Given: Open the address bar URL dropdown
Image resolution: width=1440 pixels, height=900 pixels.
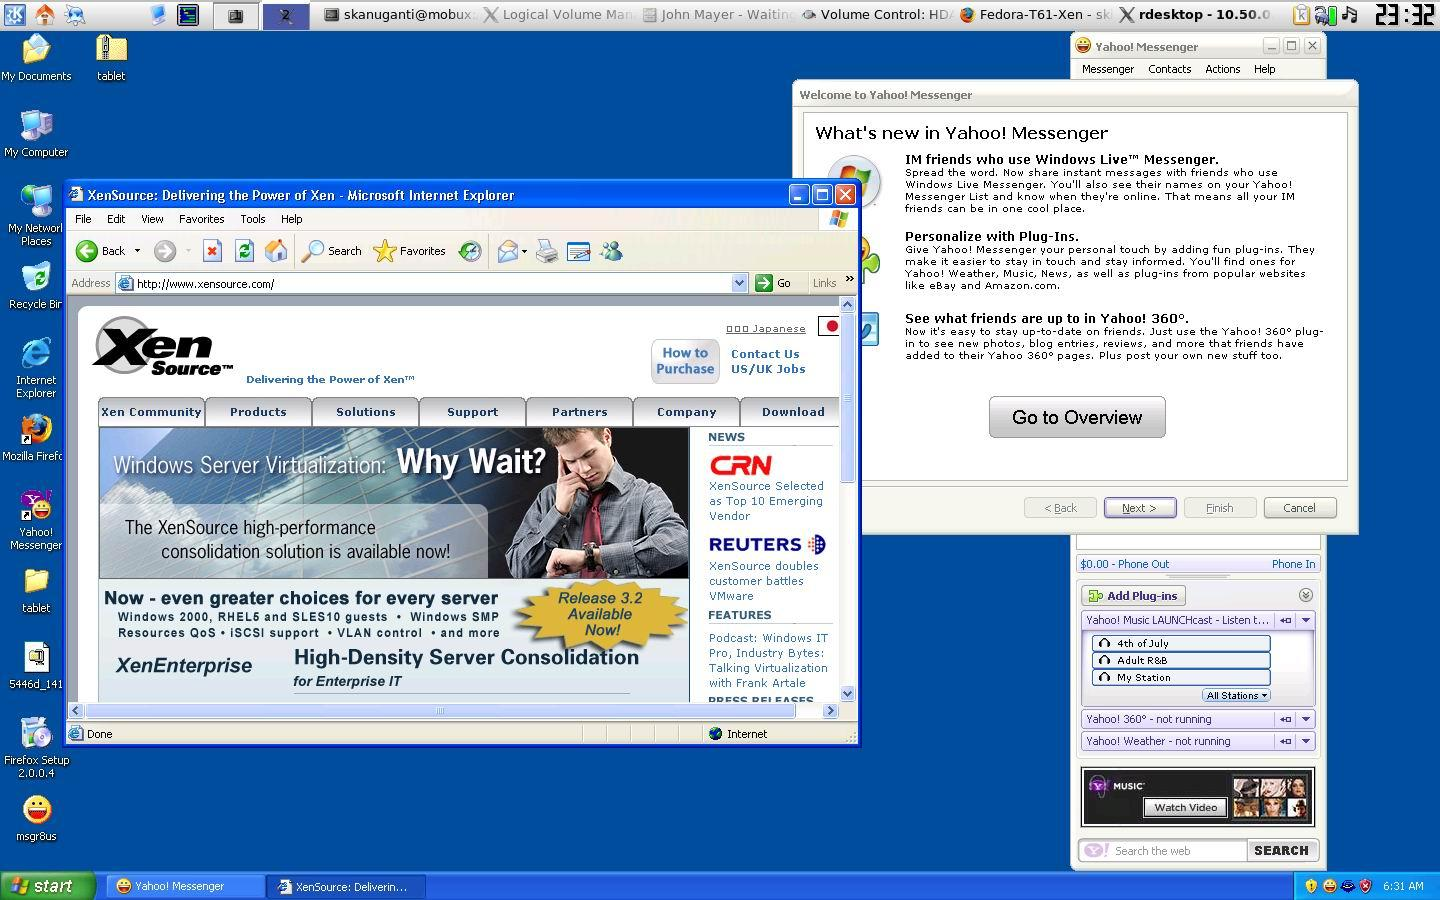Looking at the screenshot, I should pos(739,283).
